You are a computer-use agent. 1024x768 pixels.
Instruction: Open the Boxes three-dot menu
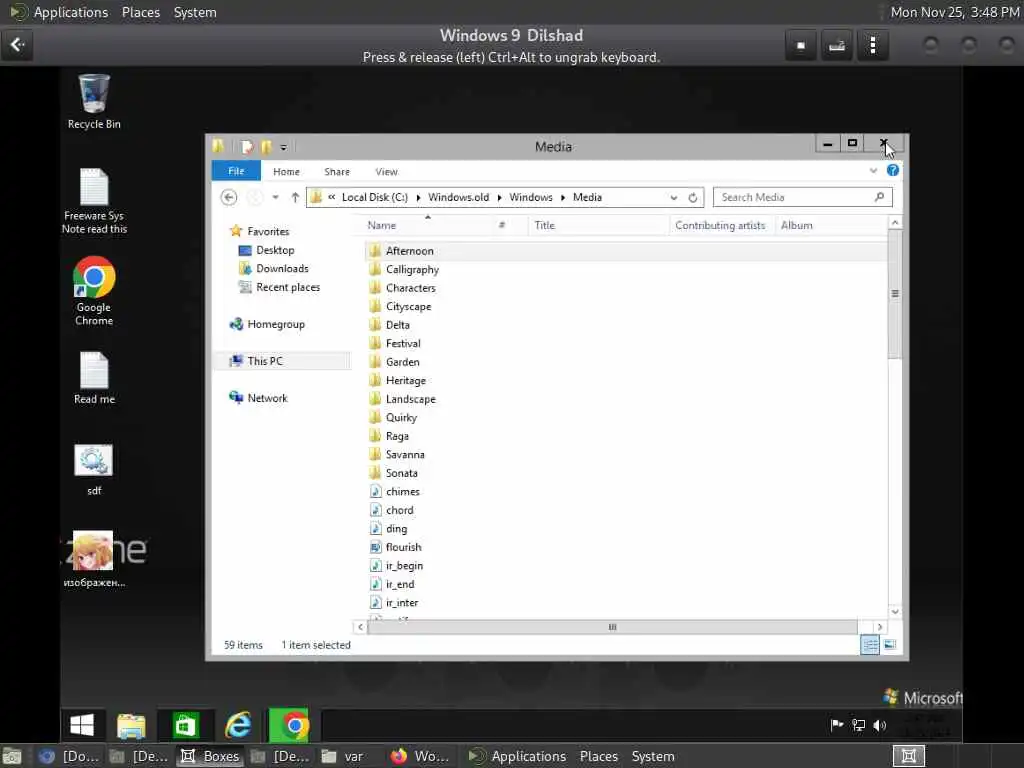tap(873, 45)
